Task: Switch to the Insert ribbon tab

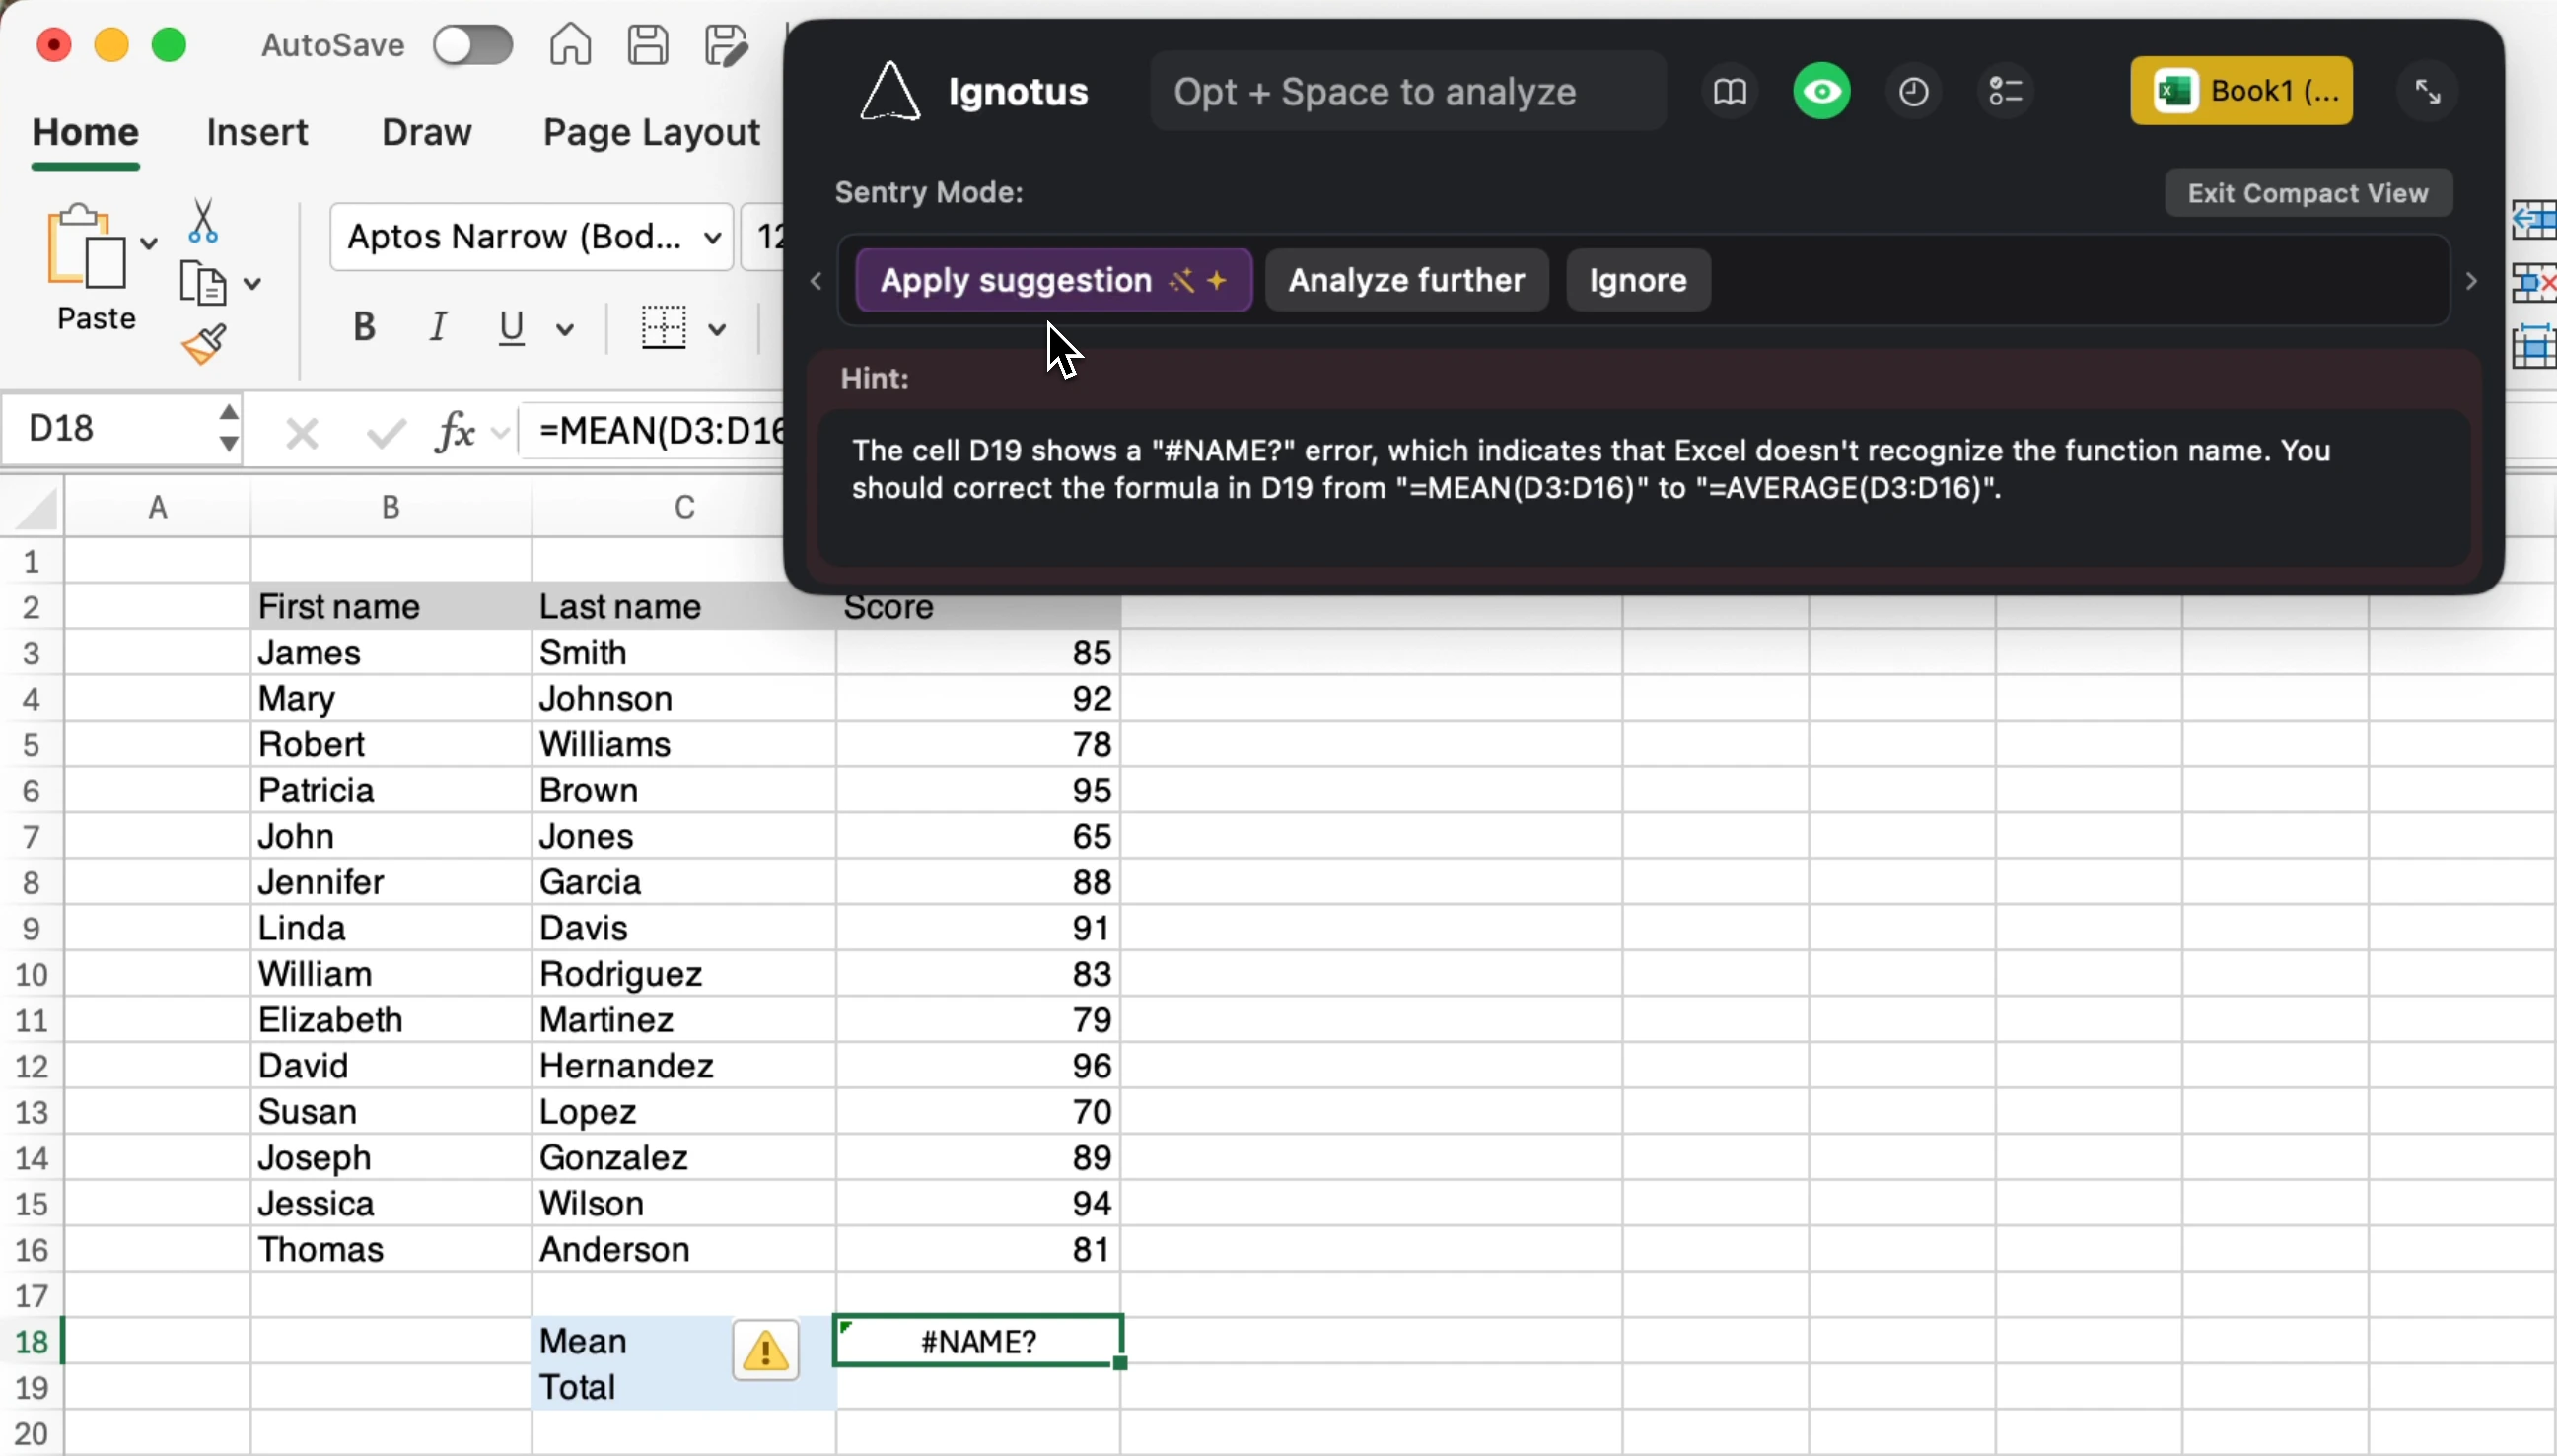Action: click(258, 131)
